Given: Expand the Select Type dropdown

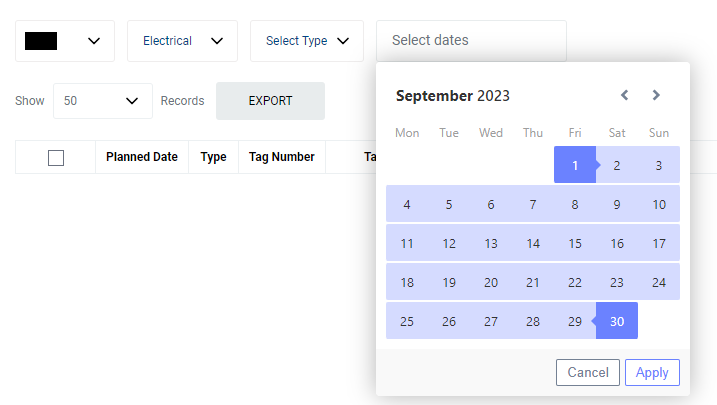Looking at the screenshot, I should tap(306, 41).
